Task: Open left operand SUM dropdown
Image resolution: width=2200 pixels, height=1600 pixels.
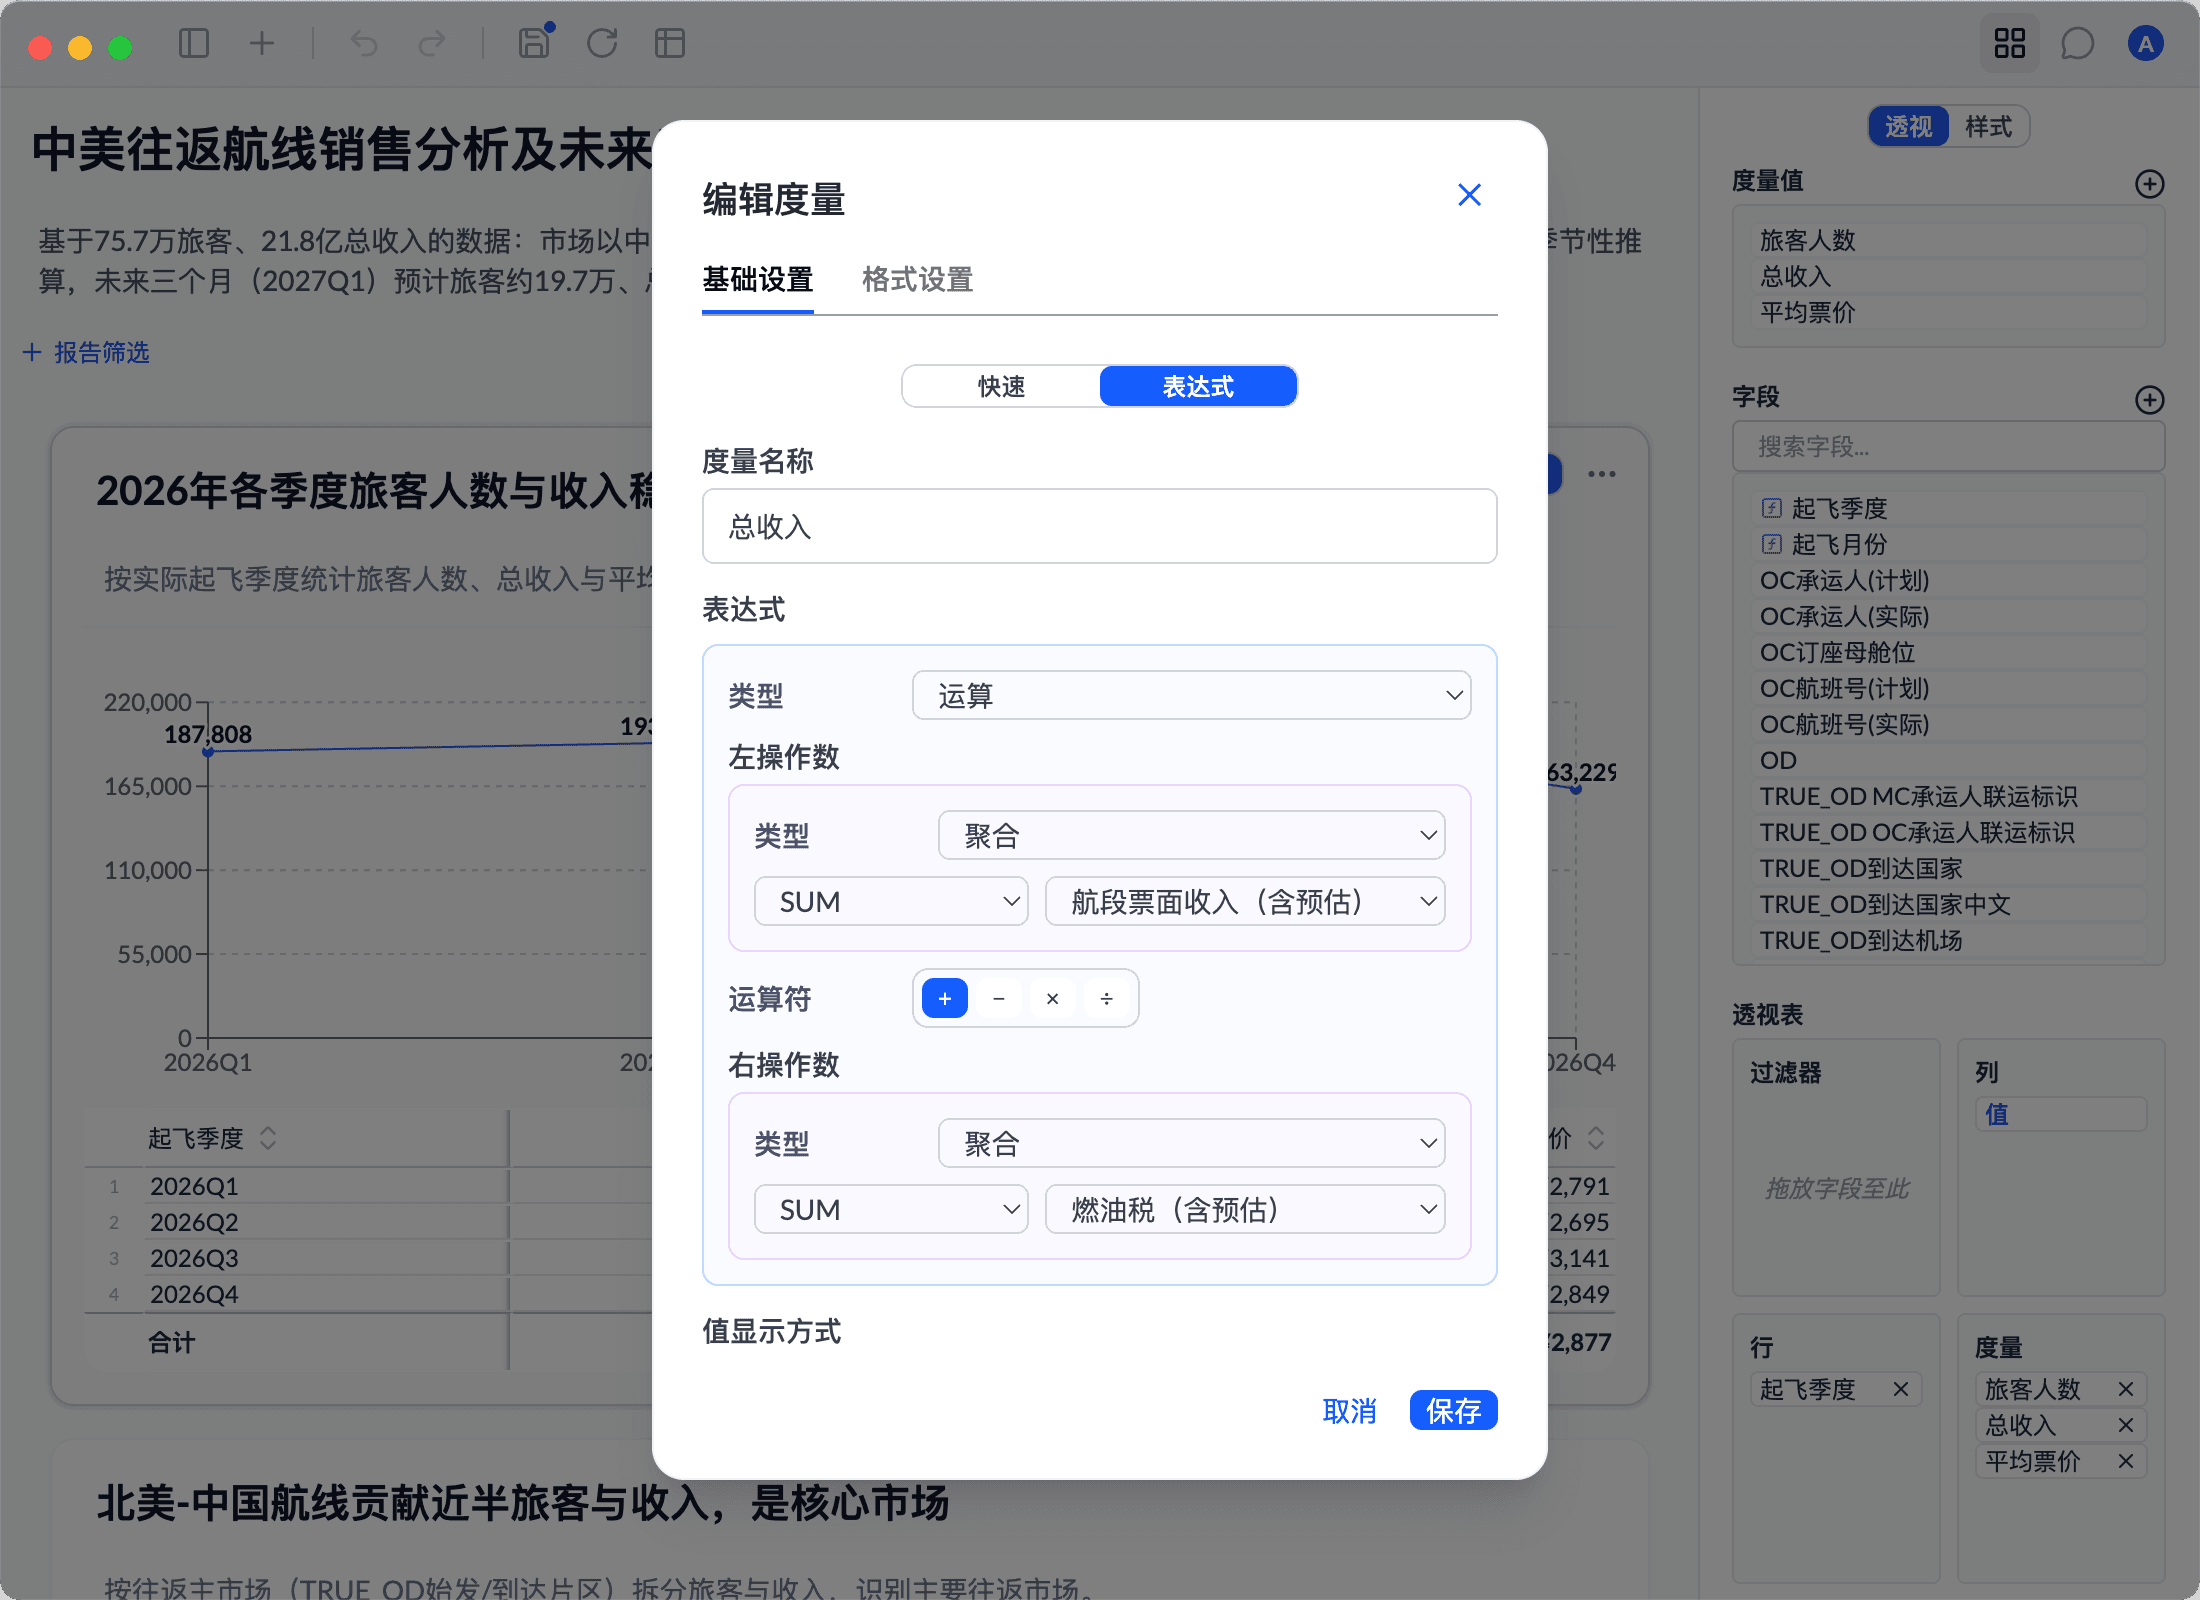Action: point(891,901)
